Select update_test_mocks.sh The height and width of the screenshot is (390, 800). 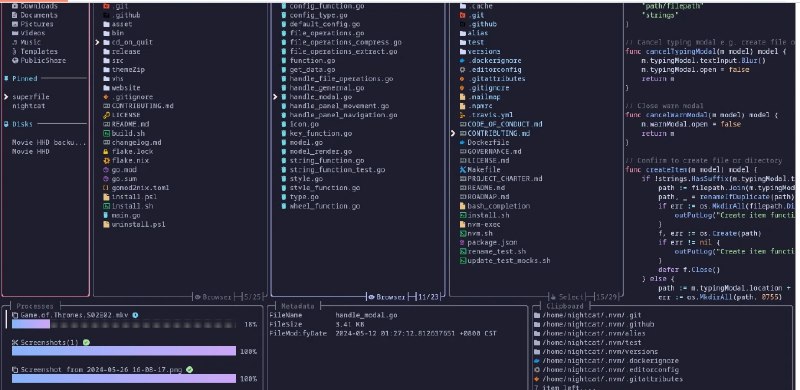point(509,261)
